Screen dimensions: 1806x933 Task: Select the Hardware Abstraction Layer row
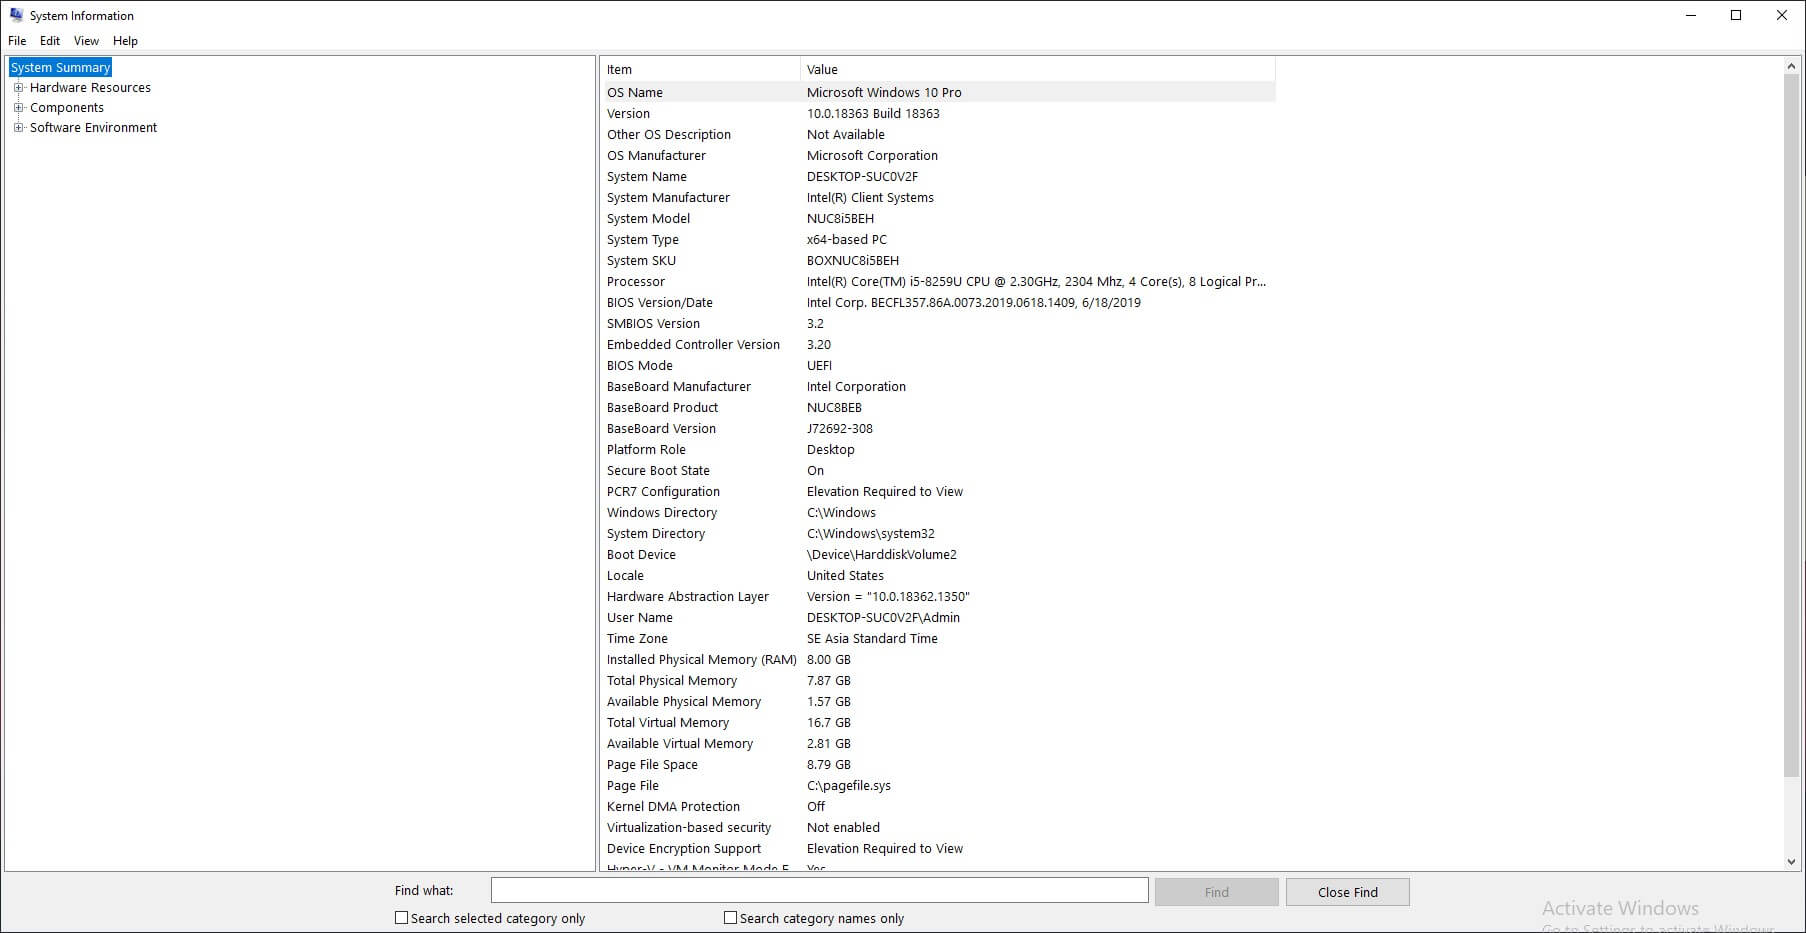[x=938, y=596]
